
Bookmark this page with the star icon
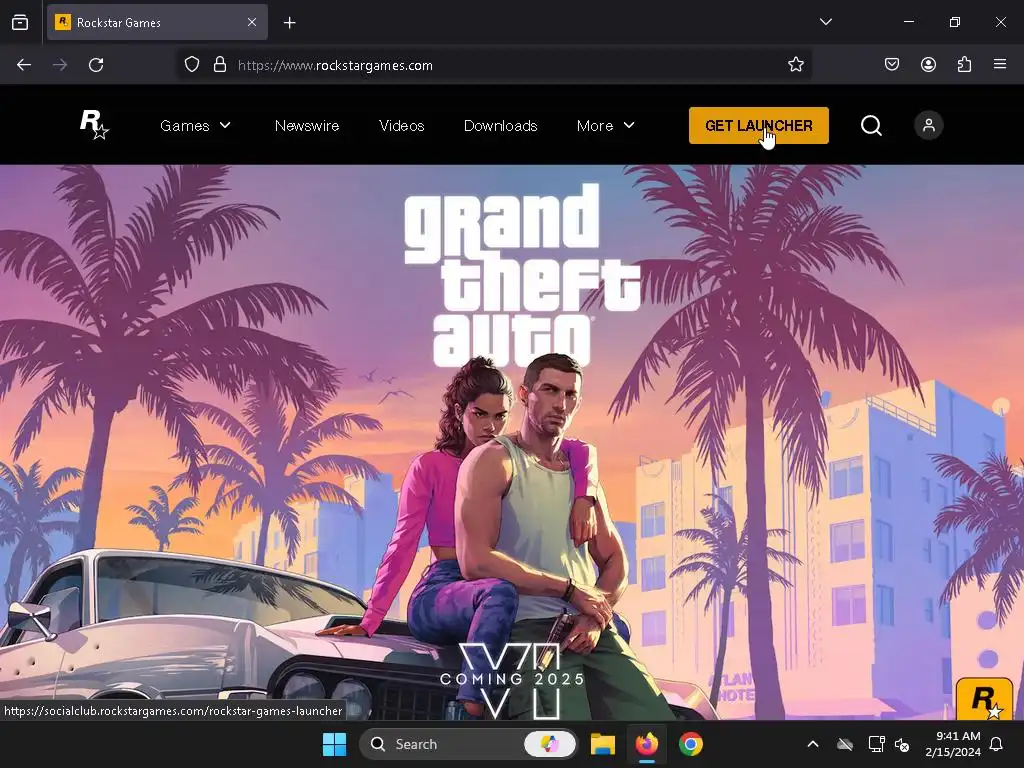tap(795, 65)
